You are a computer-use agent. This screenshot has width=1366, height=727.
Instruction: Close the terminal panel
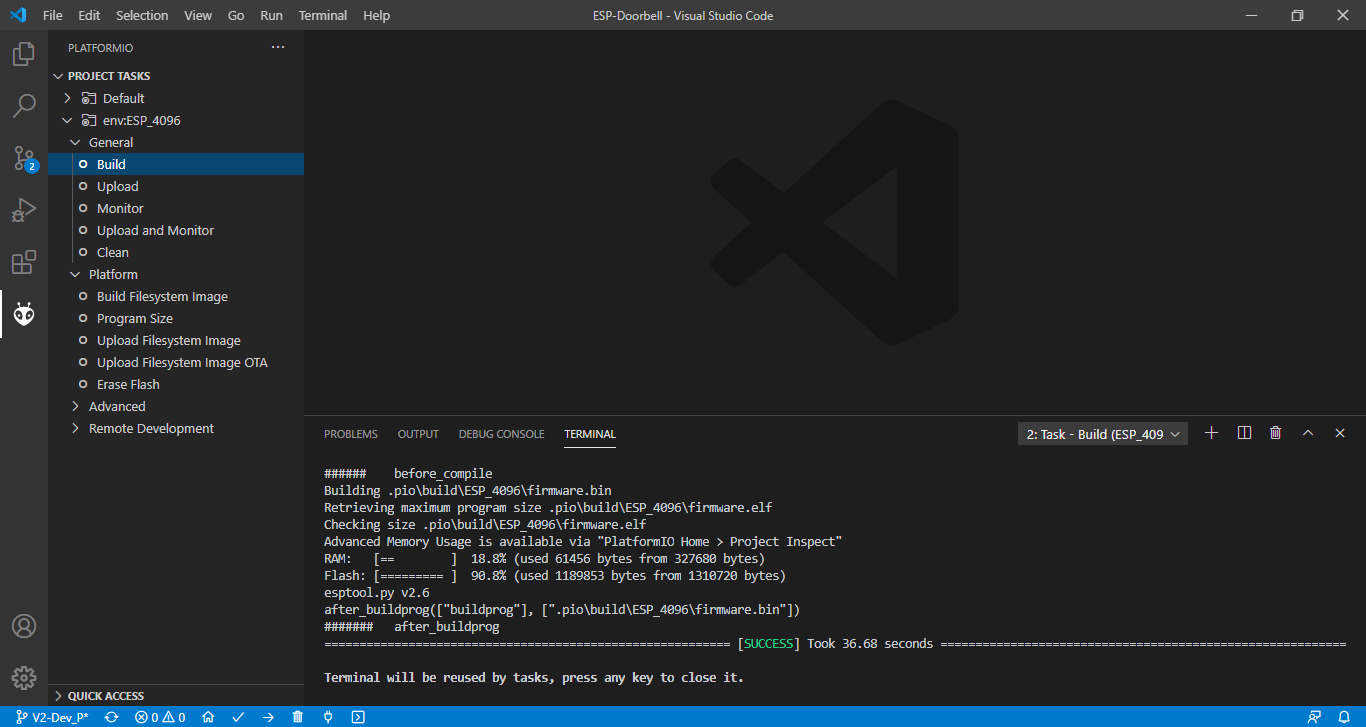[x=1340, y=433]
